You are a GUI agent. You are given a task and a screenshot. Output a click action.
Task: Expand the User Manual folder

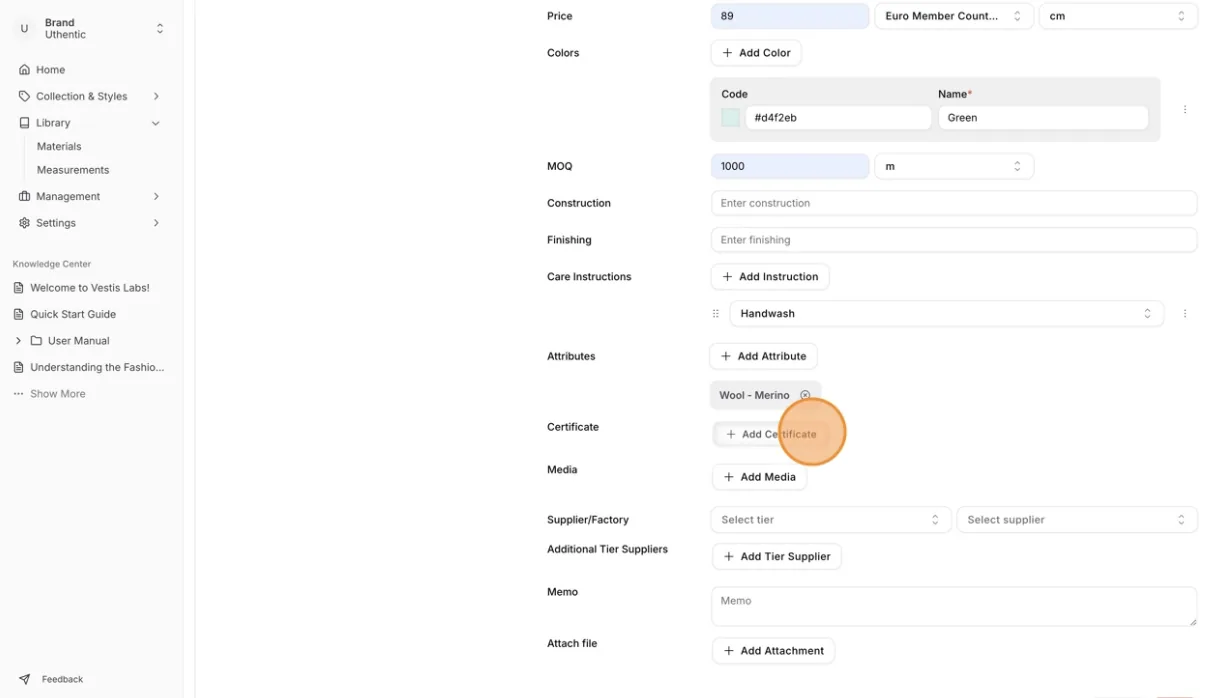coord(18,341)
